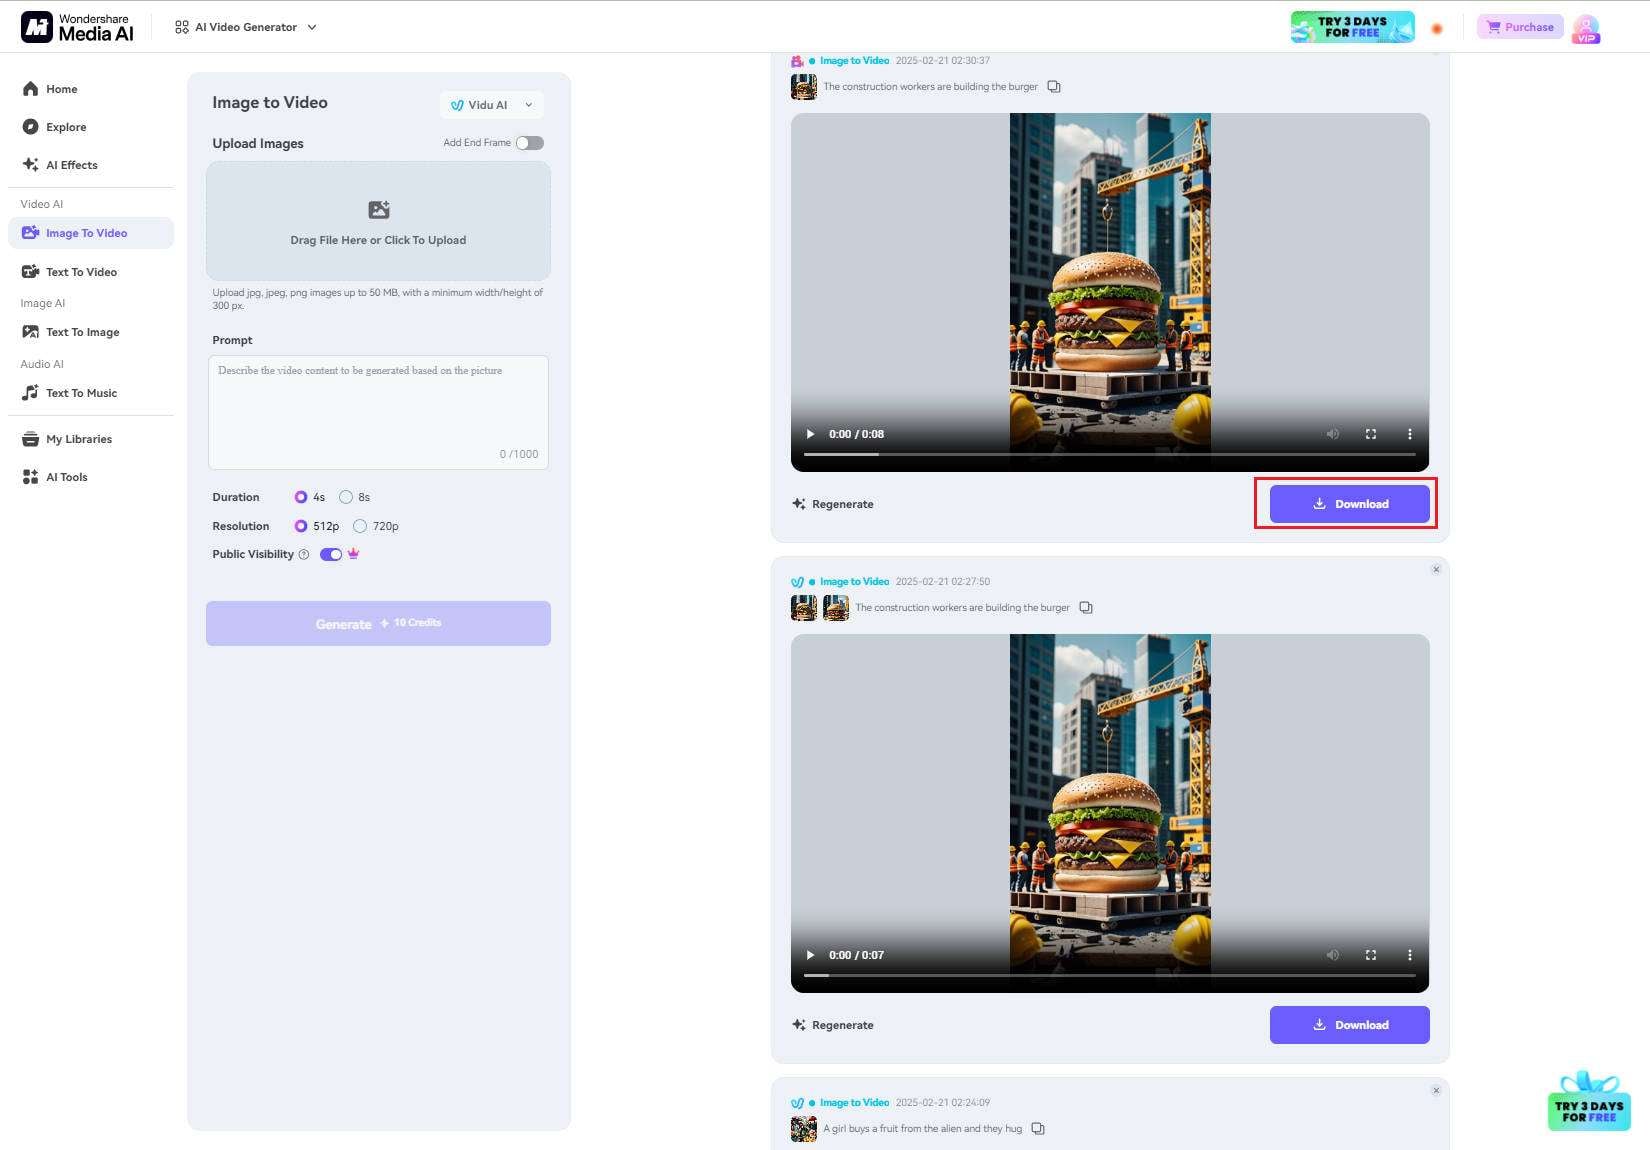Select AI Effects in the sidebar
The height and width of the screenshot is (1150, 1650).
tap(71, 164)
